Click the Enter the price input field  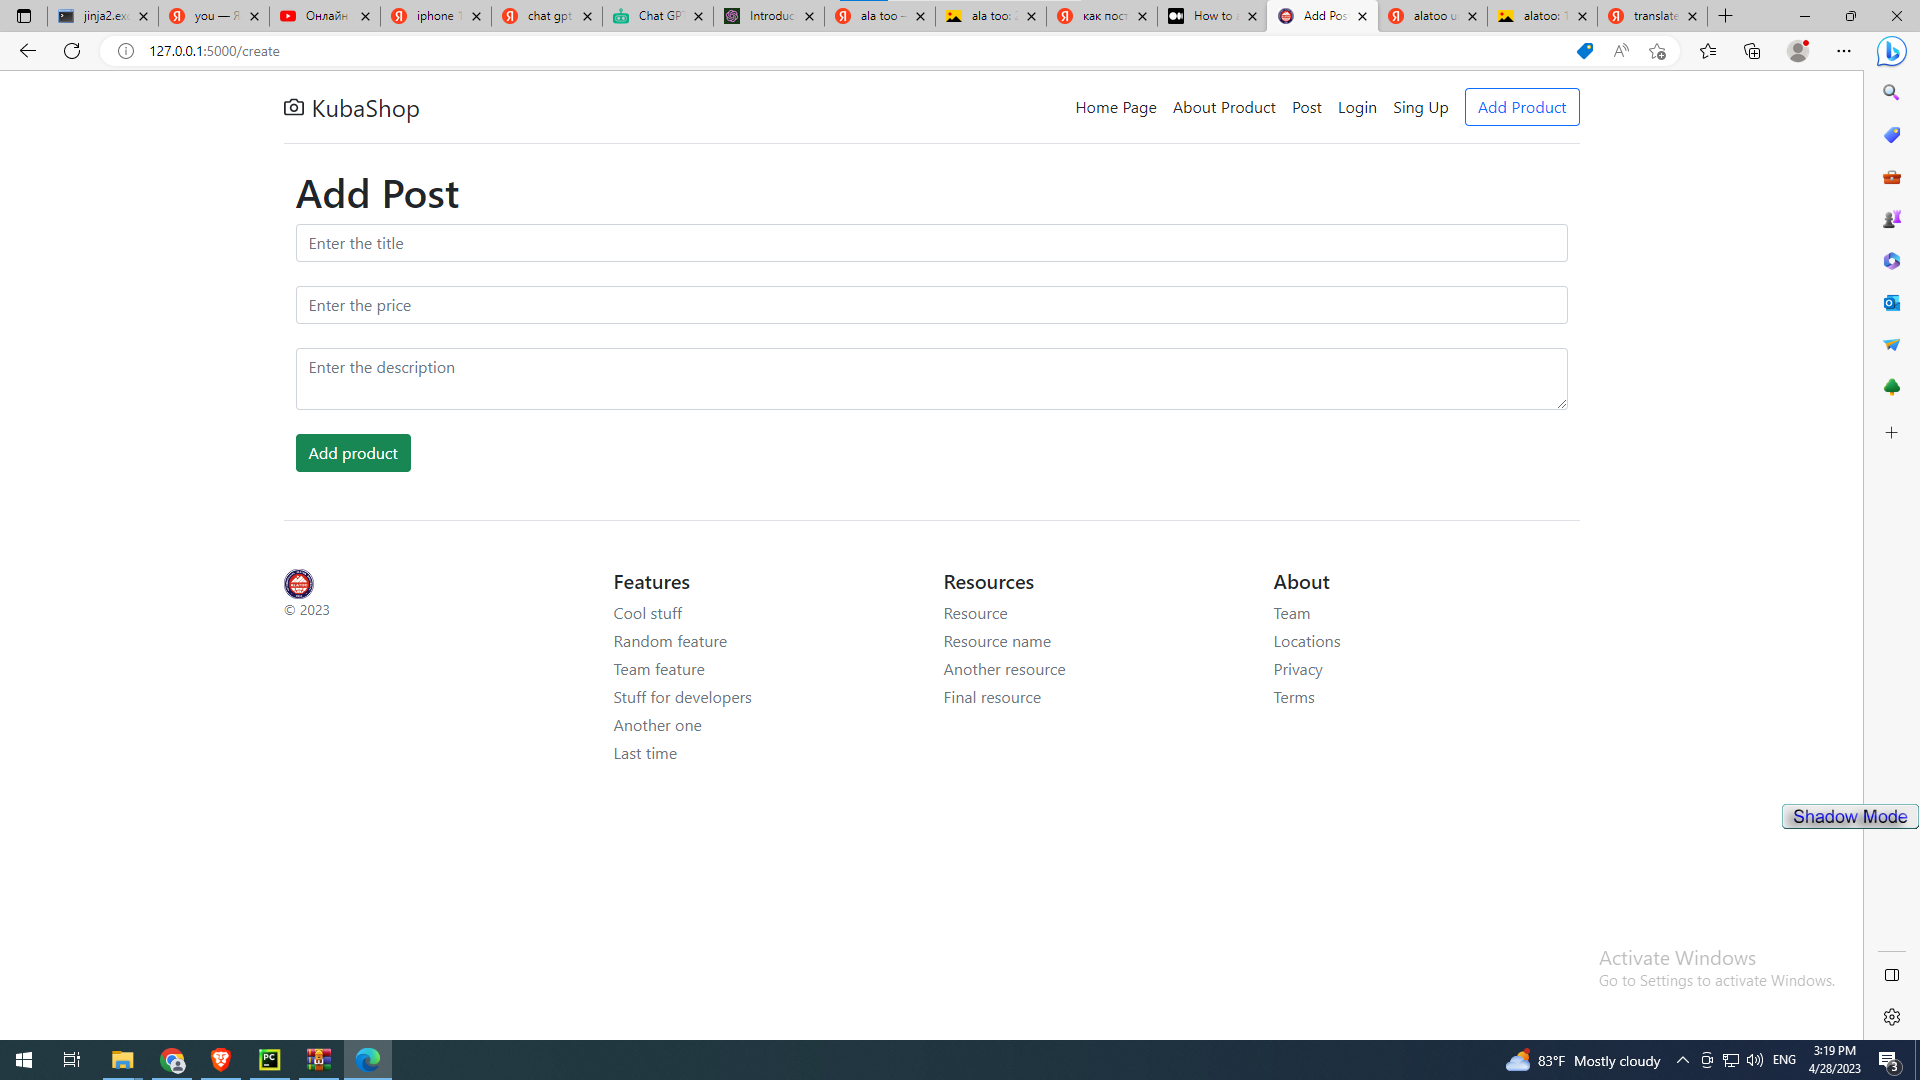(931, 305)
